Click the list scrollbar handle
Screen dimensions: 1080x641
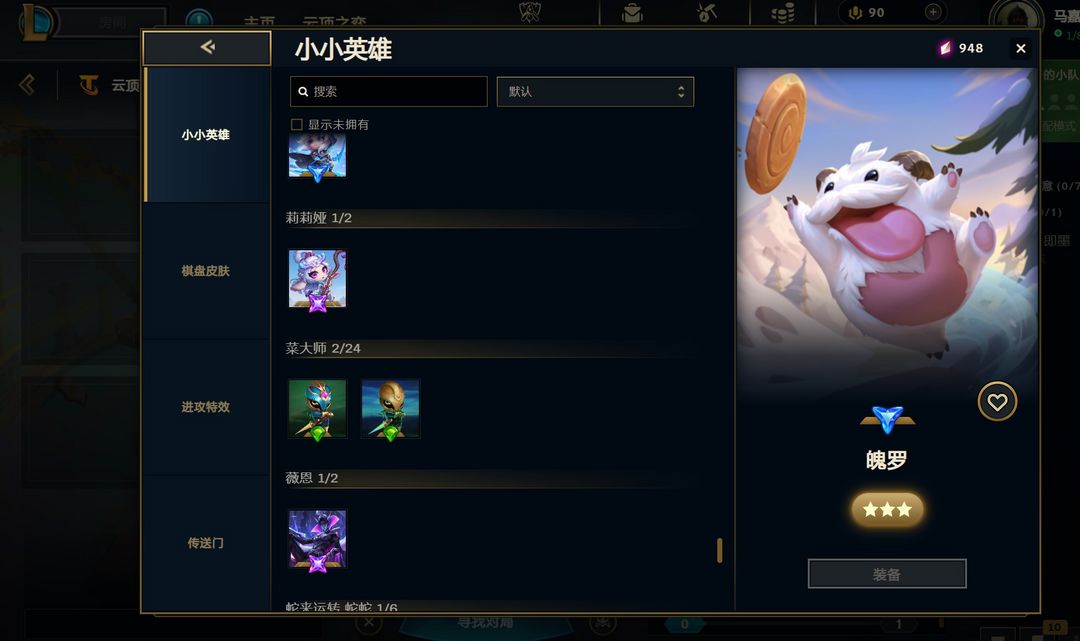pyautogui.click(x=719, y=551)
